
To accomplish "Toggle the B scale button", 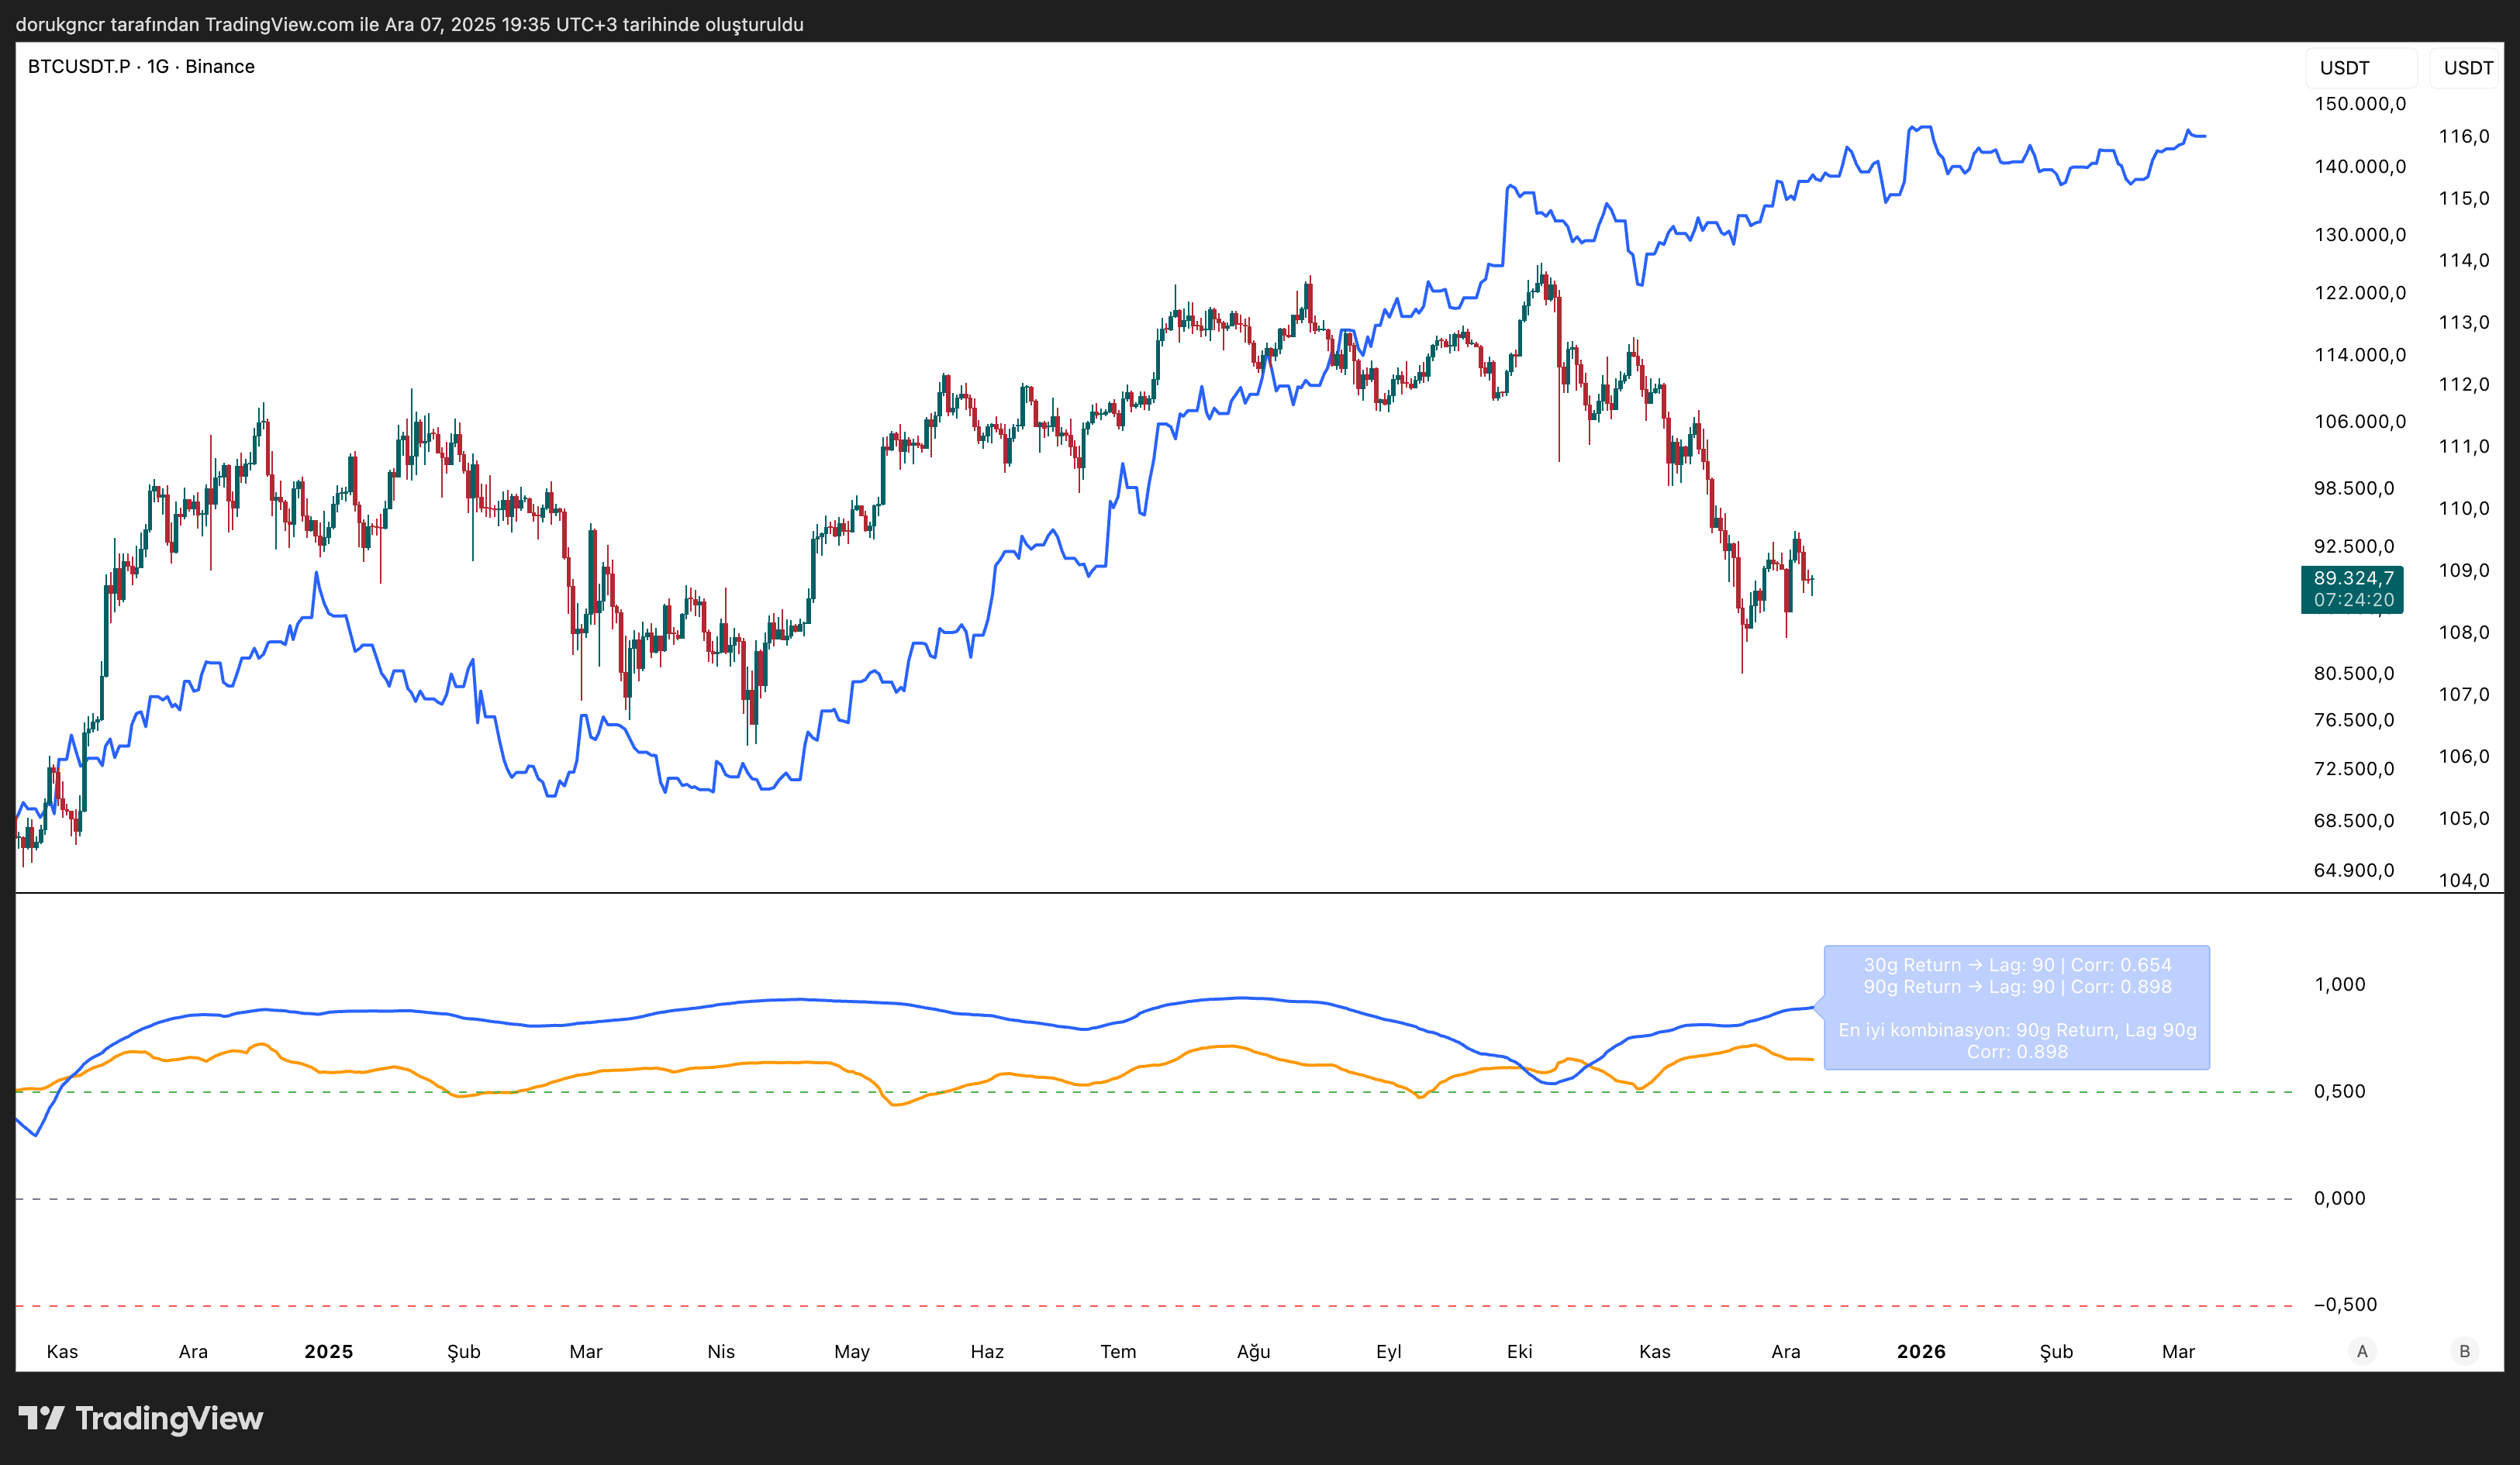I will (2465, 1351).
